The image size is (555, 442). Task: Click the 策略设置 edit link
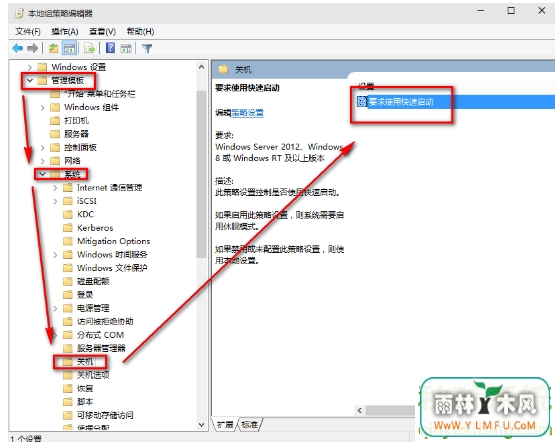point(247,113)
